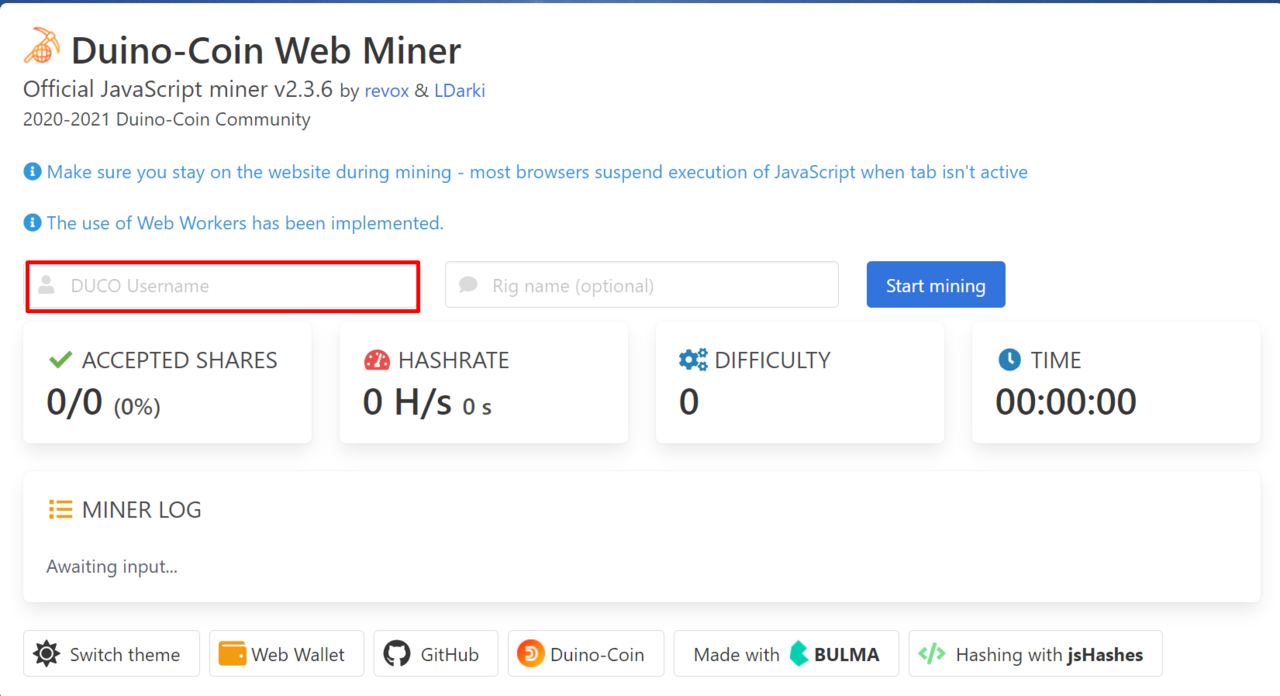Open the revox author link

pyautogui.click(x=387, y=90)
